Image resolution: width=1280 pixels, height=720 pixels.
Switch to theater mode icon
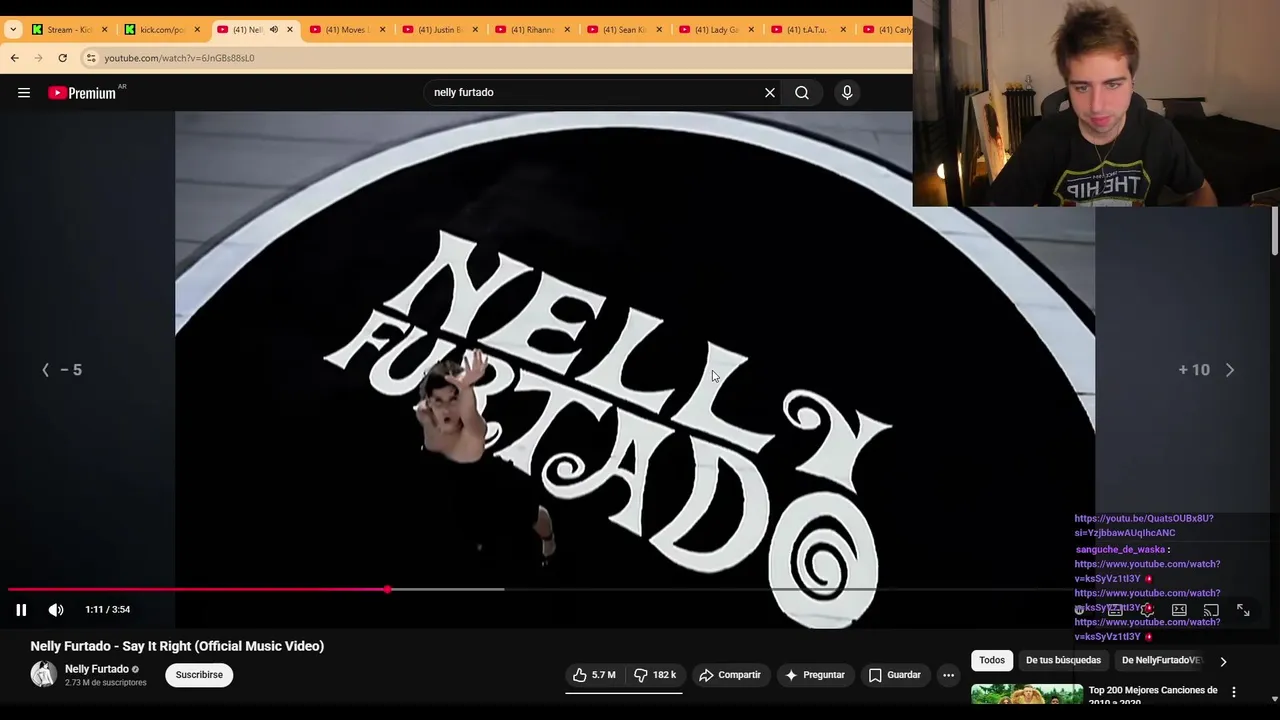coord(1179,610)
